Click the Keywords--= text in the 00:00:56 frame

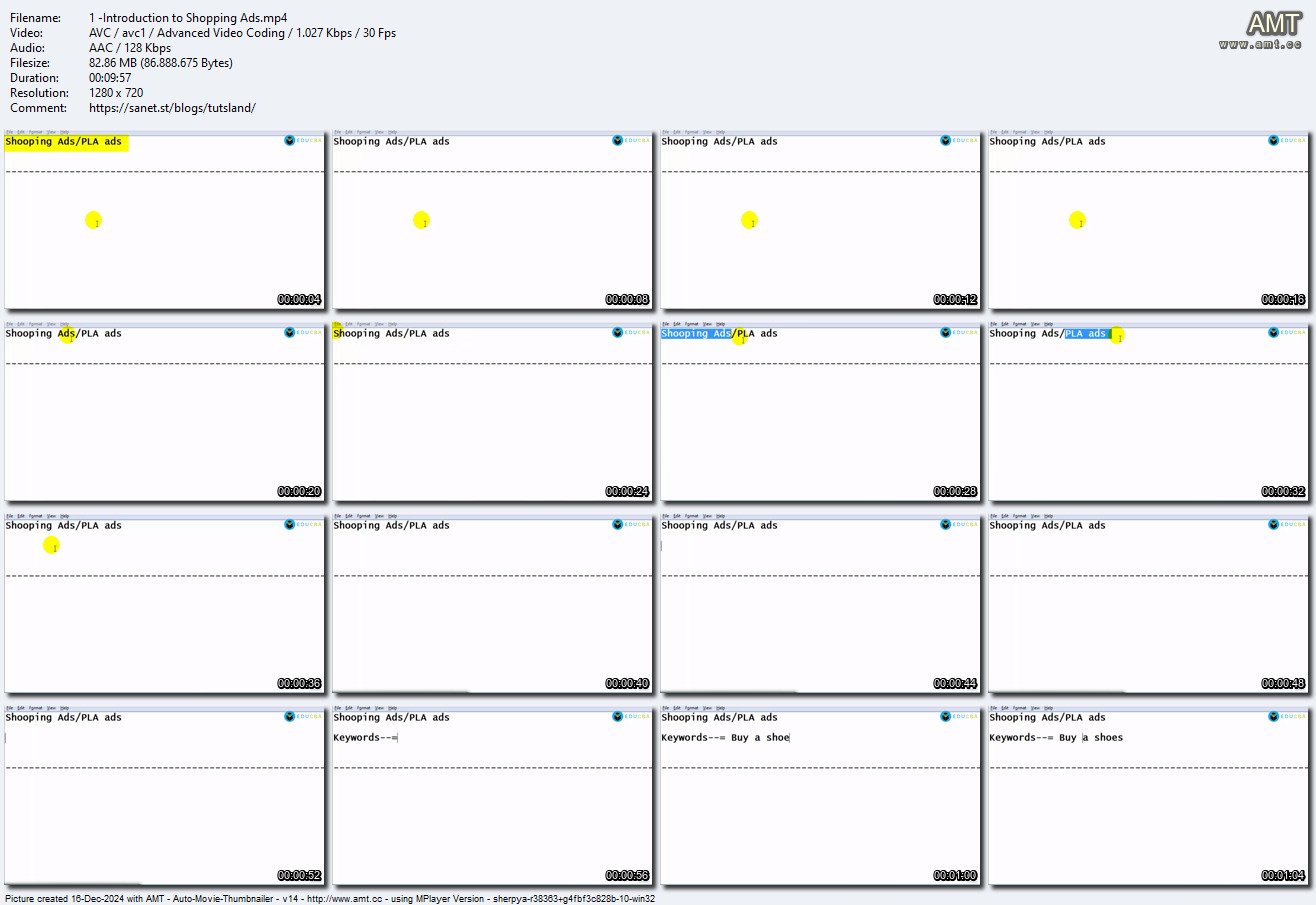[x=366, y=738]
